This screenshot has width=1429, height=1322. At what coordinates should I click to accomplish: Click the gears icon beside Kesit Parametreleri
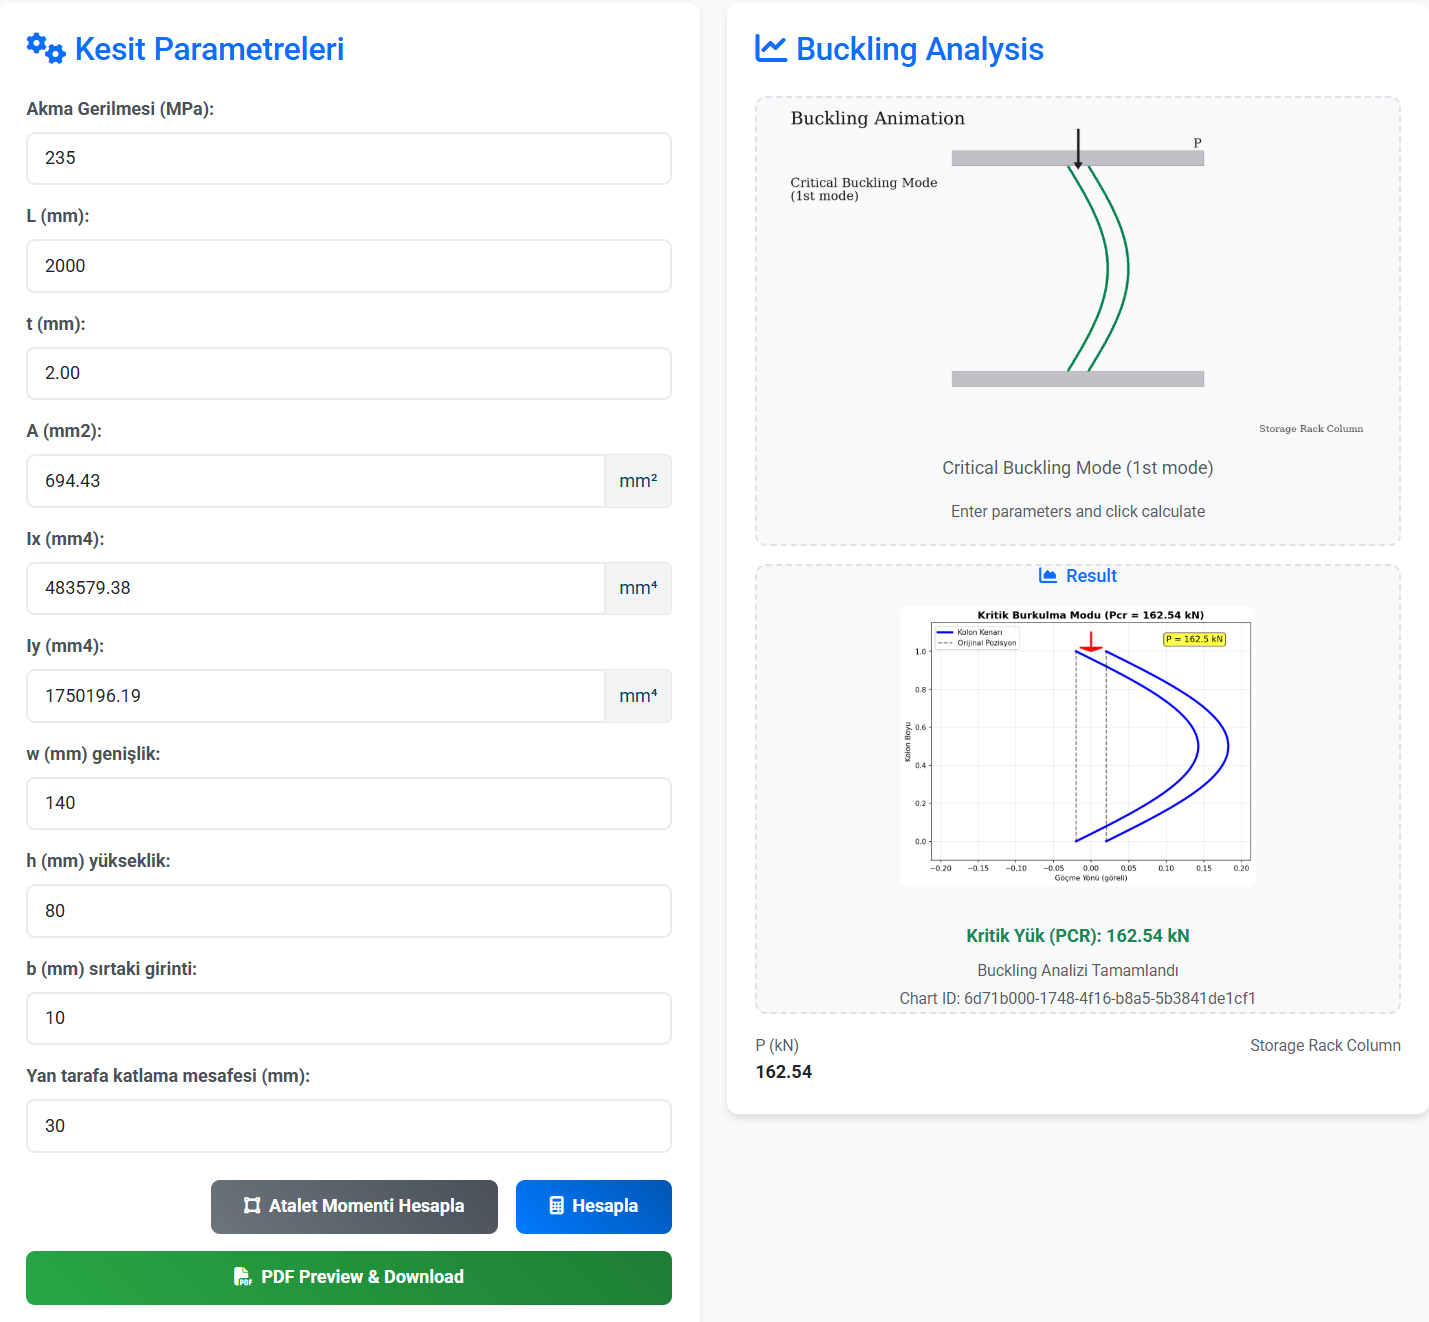tap(46, 48)
